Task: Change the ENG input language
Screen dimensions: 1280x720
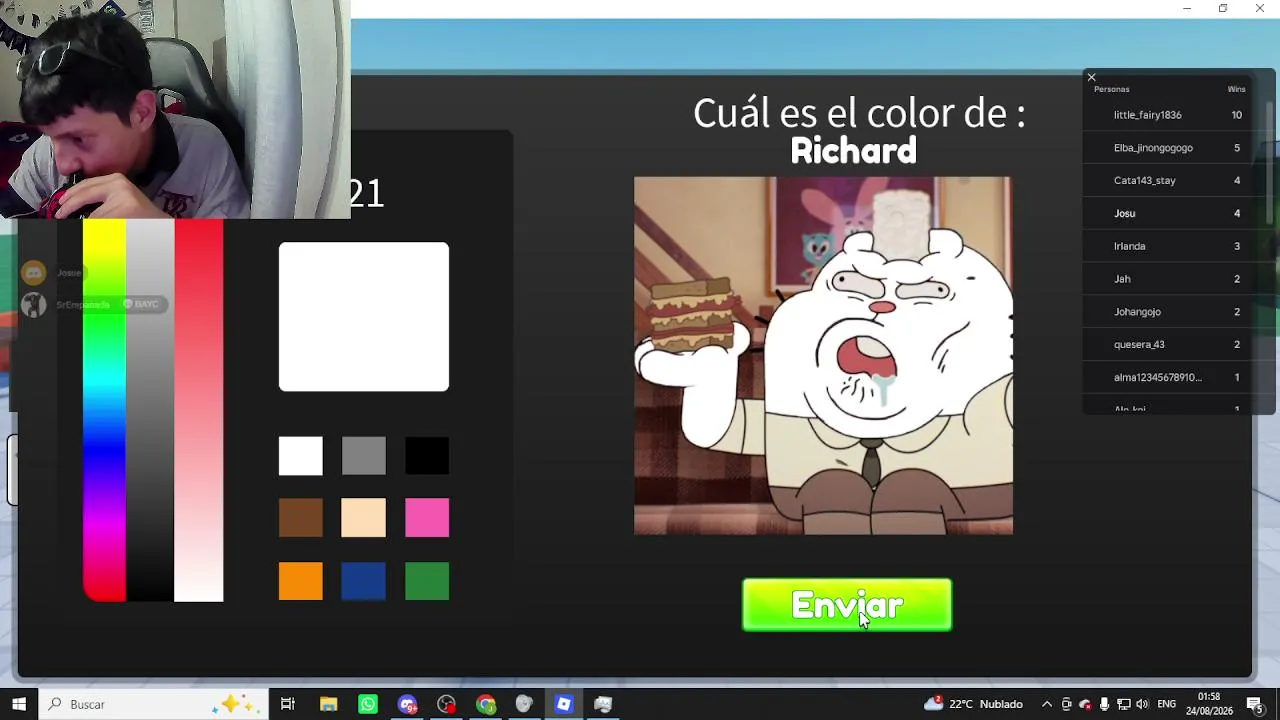Action: coord(1168,704)
